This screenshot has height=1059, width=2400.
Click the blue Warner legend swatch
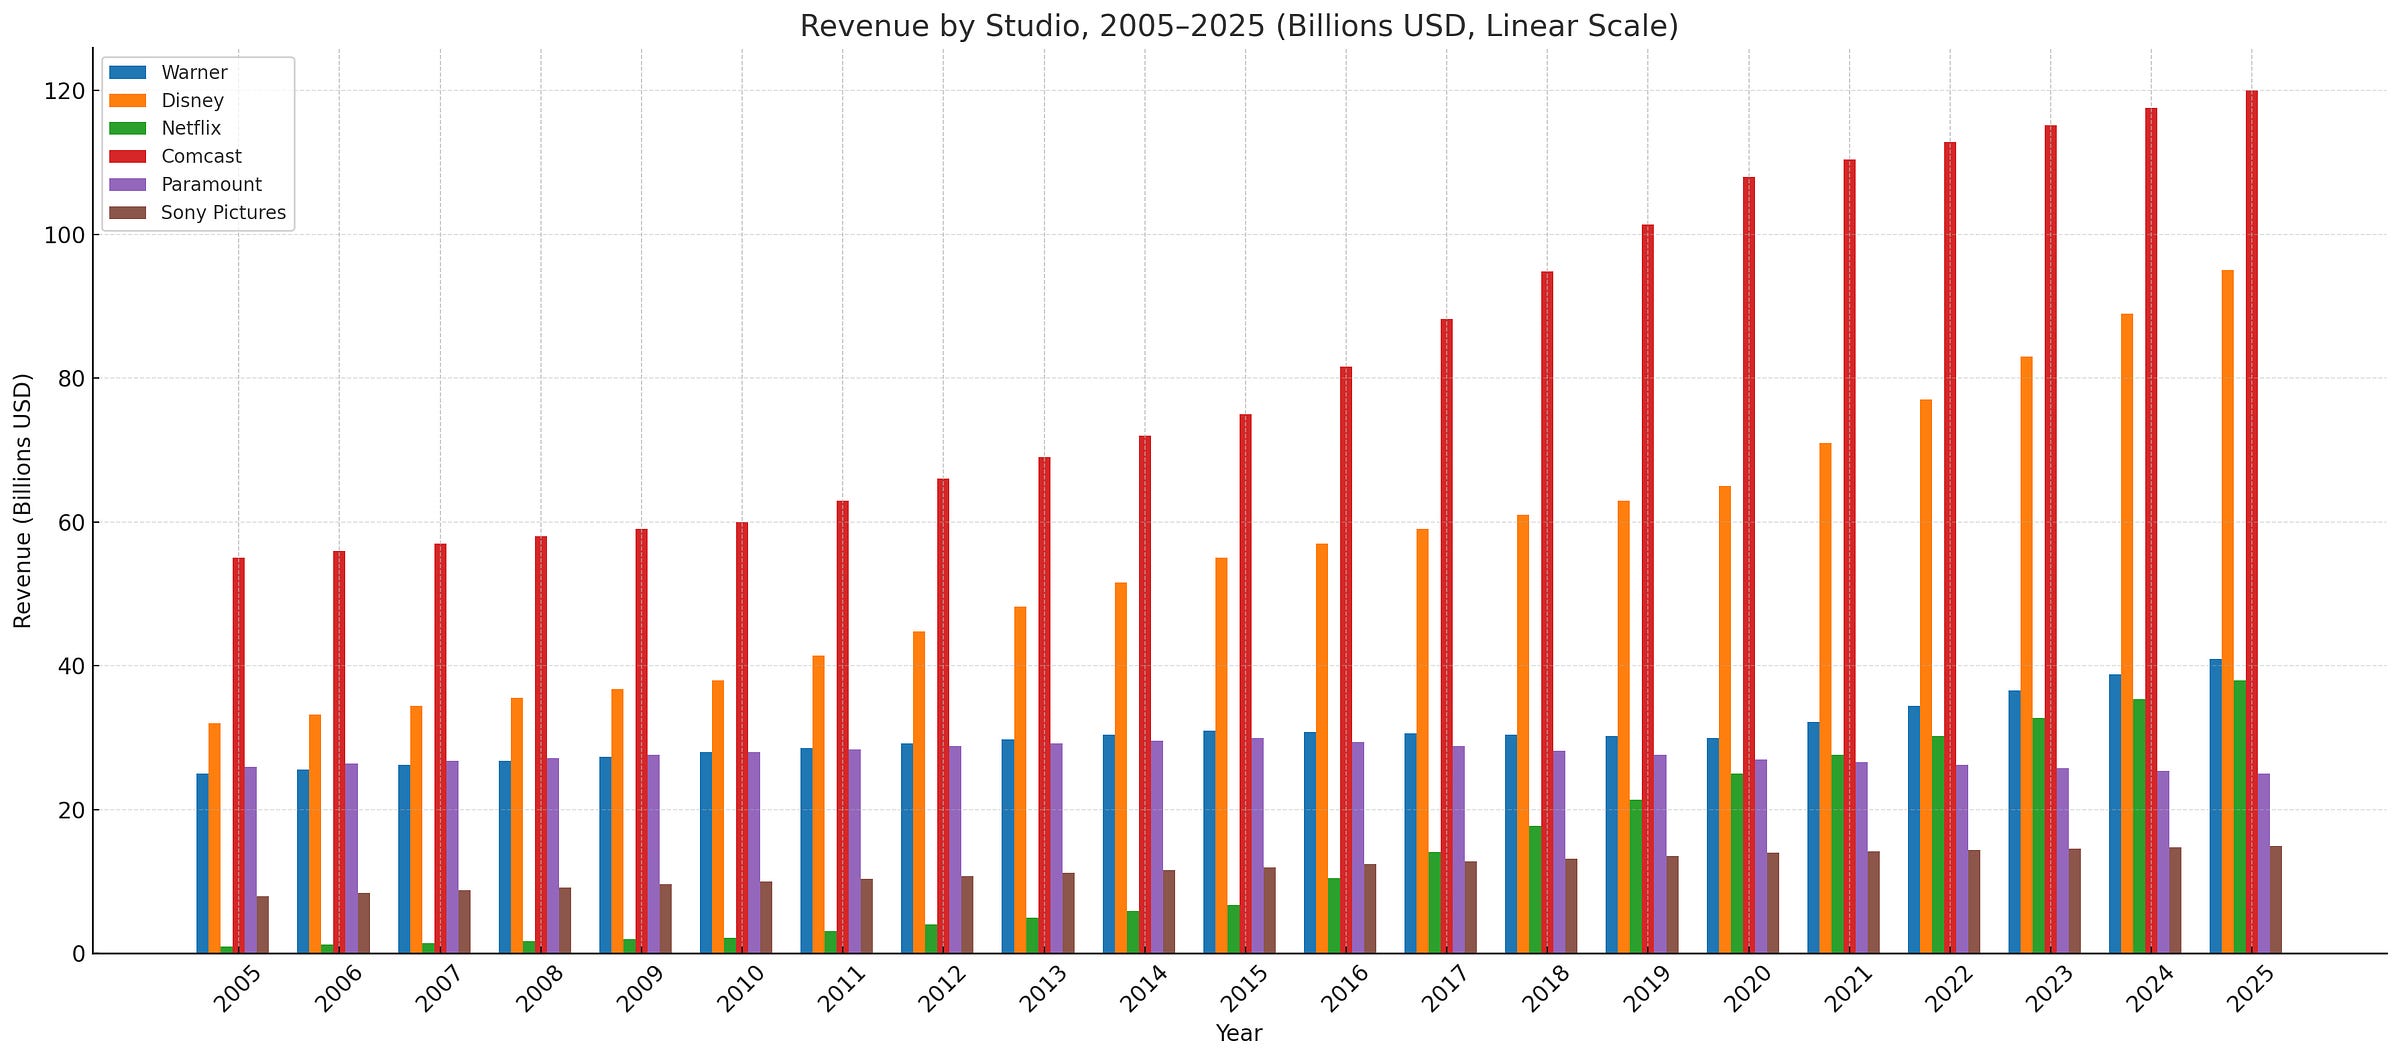[128, 73]
